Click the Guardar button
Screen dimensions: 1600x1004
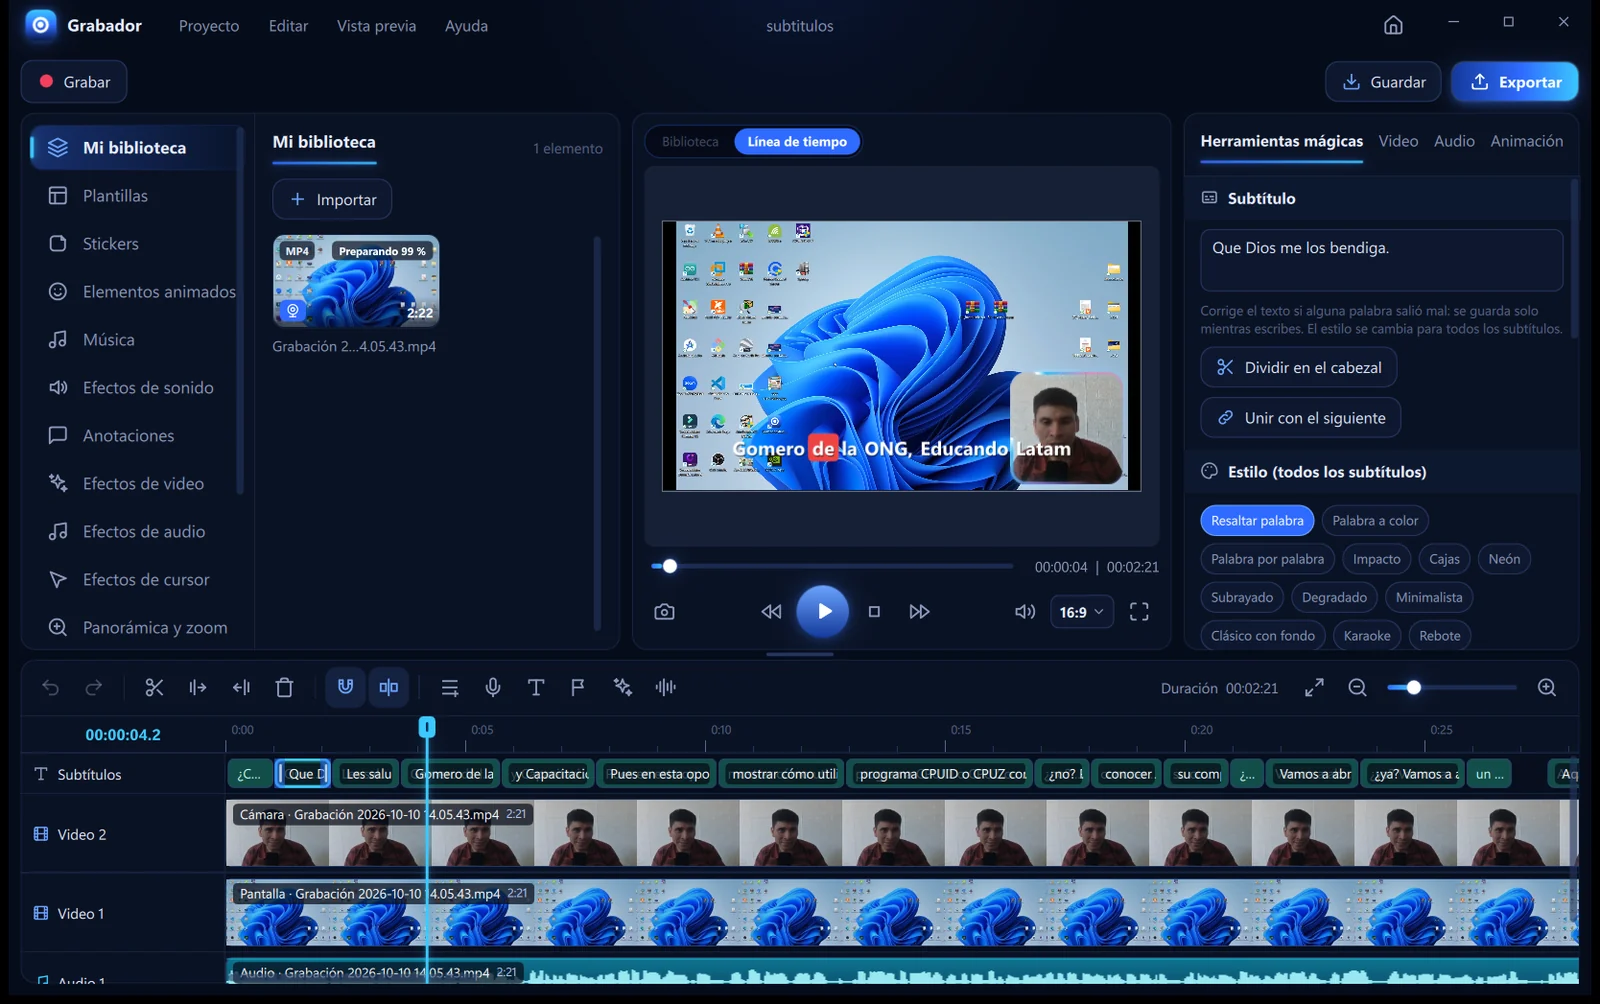click(x=1383, y=82)
